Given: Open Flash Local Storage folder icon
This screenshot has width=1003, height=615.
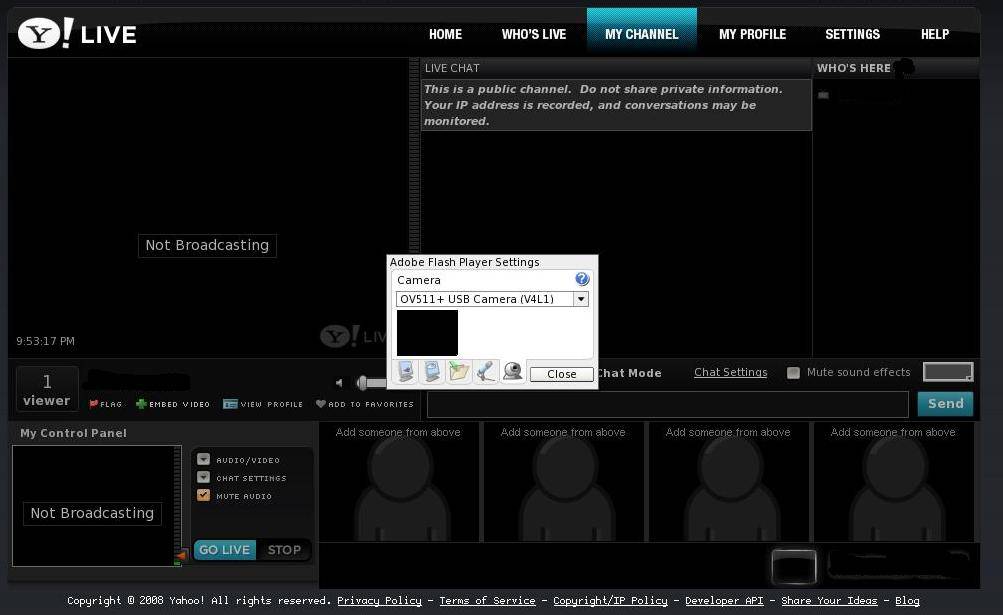Looking at the screenshot, I should click(x=459, y=371).
